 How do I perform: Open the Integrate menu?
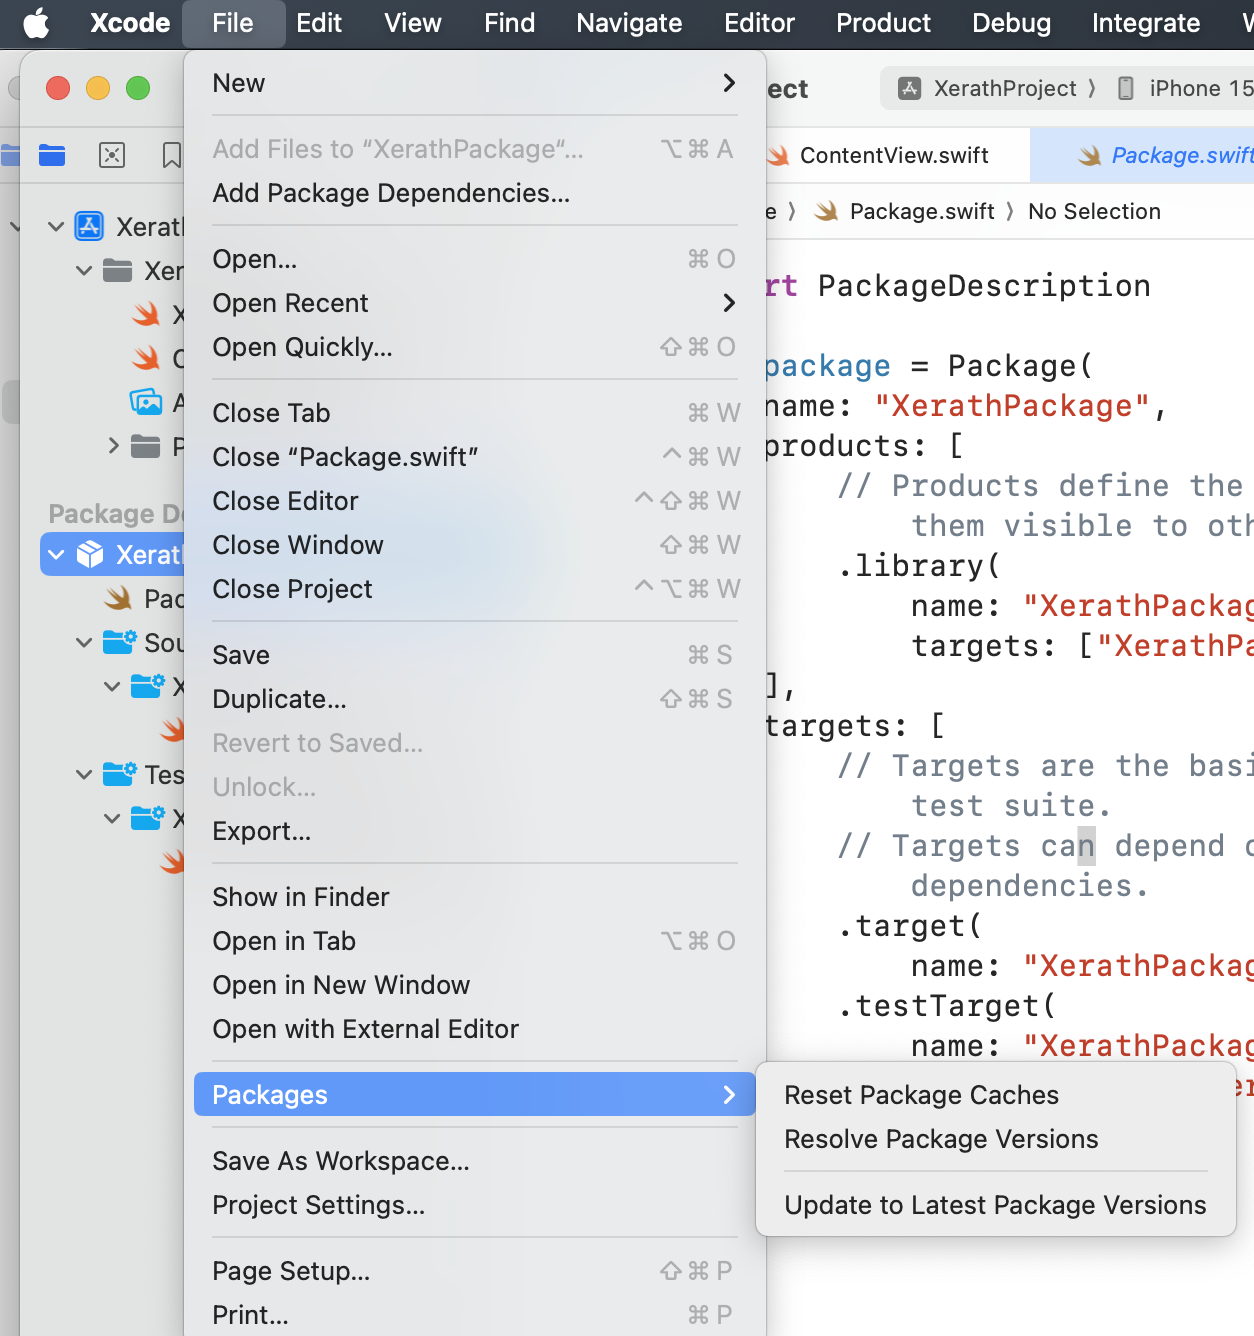[1146, 23]
